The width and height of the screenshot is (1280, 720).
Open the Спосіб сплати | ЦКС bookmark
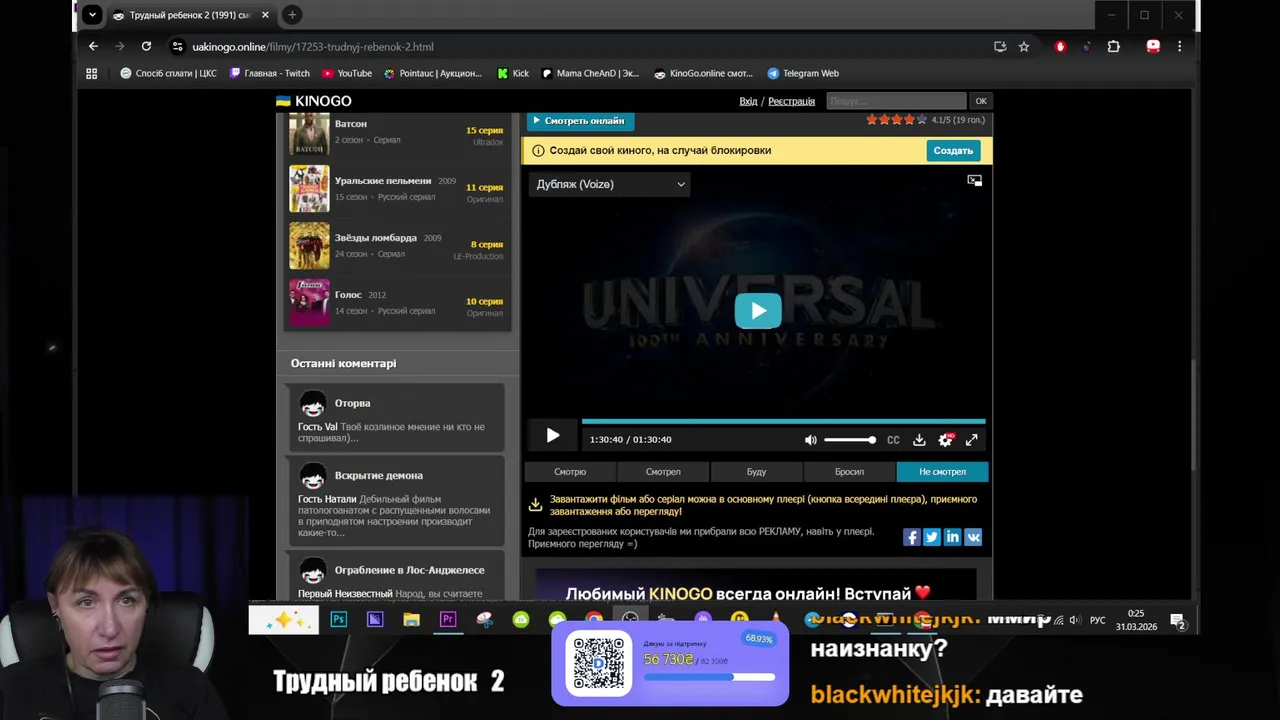click(x=168, y=73)
